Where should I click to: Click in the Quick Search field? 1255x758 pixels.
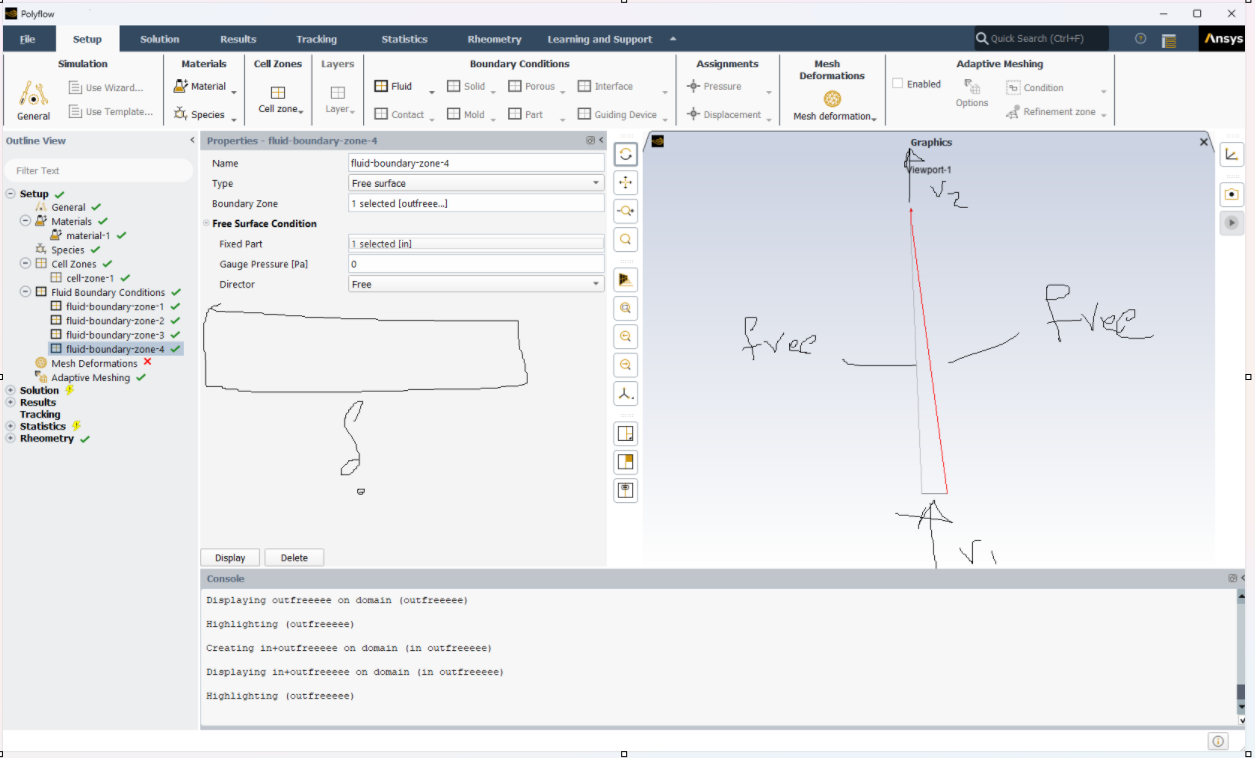[1042, 39]
